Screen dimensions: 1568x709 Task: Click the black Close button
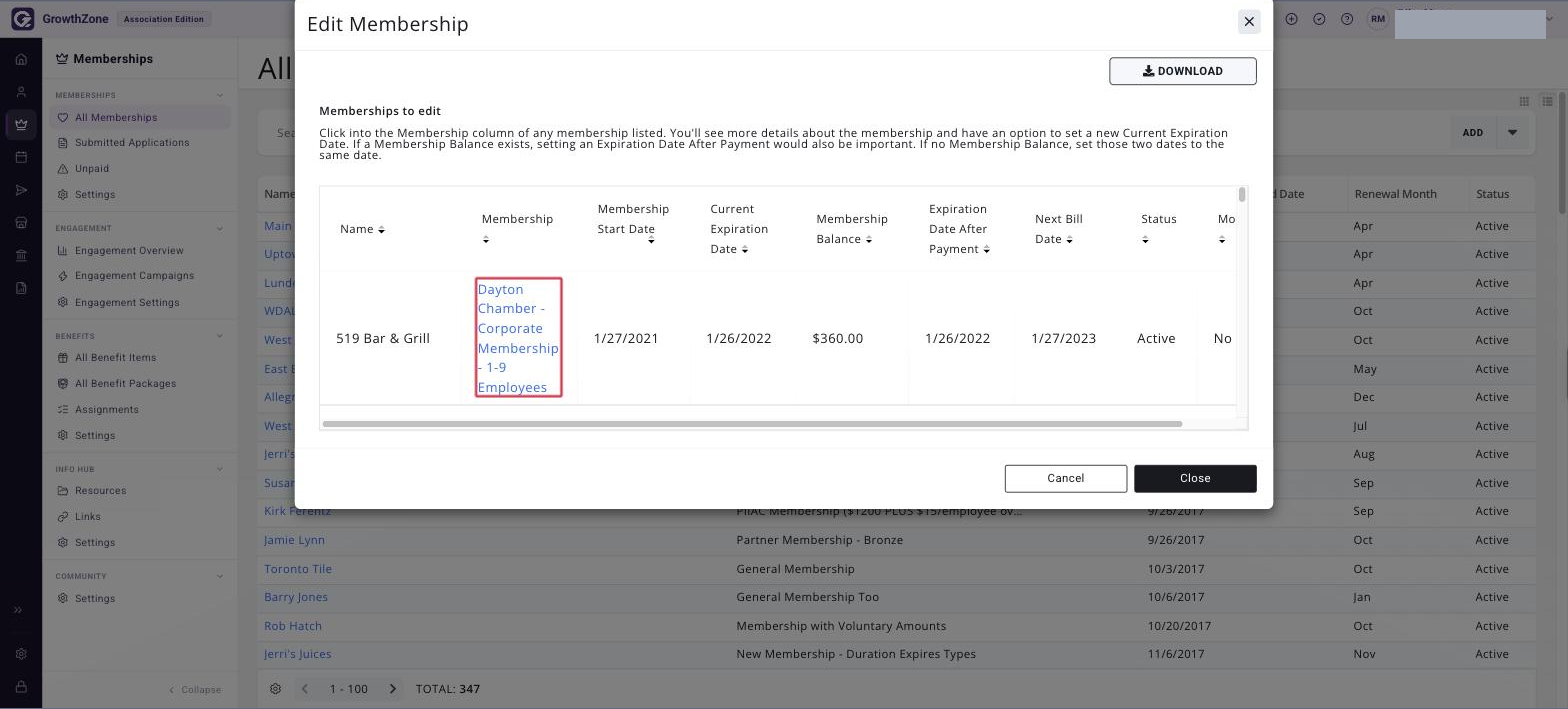click(x=1195, y=478)
